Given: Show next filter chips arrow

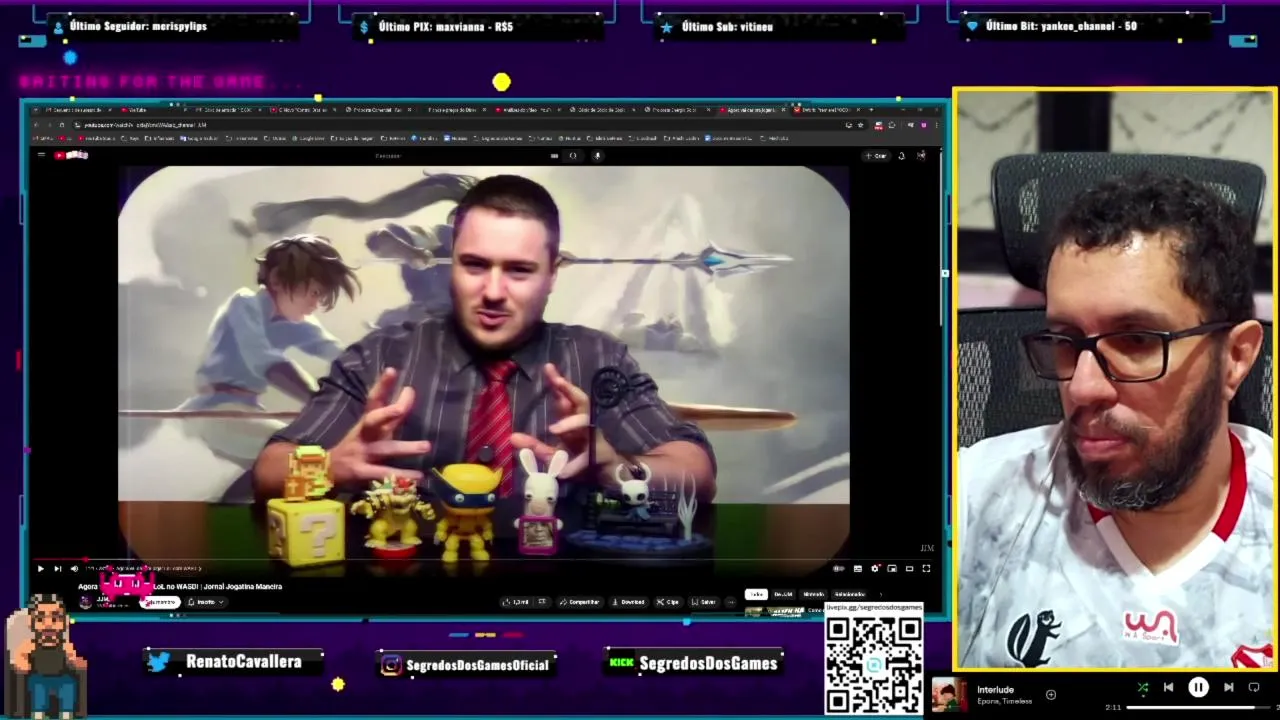Looking at the screenshot, I should (x=881, y=594).
